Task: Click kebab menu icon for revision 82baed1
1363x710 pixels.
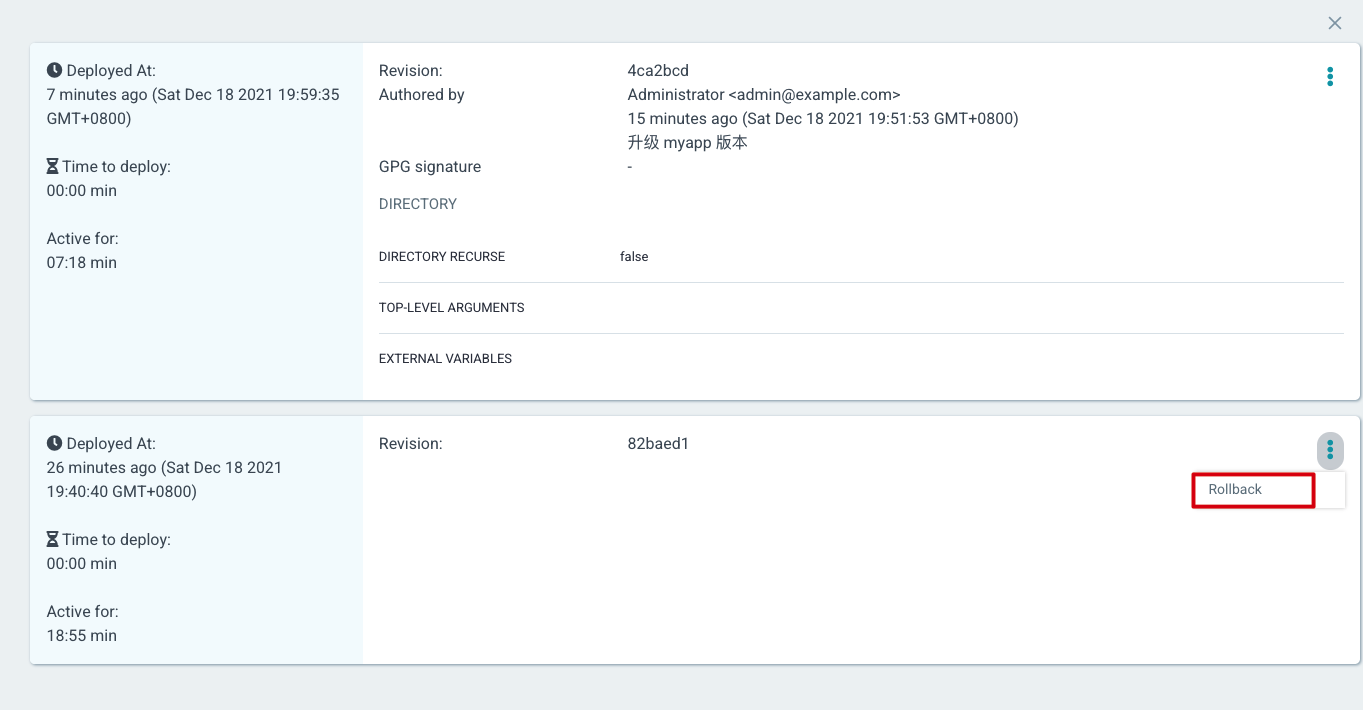Action: 1330,450
